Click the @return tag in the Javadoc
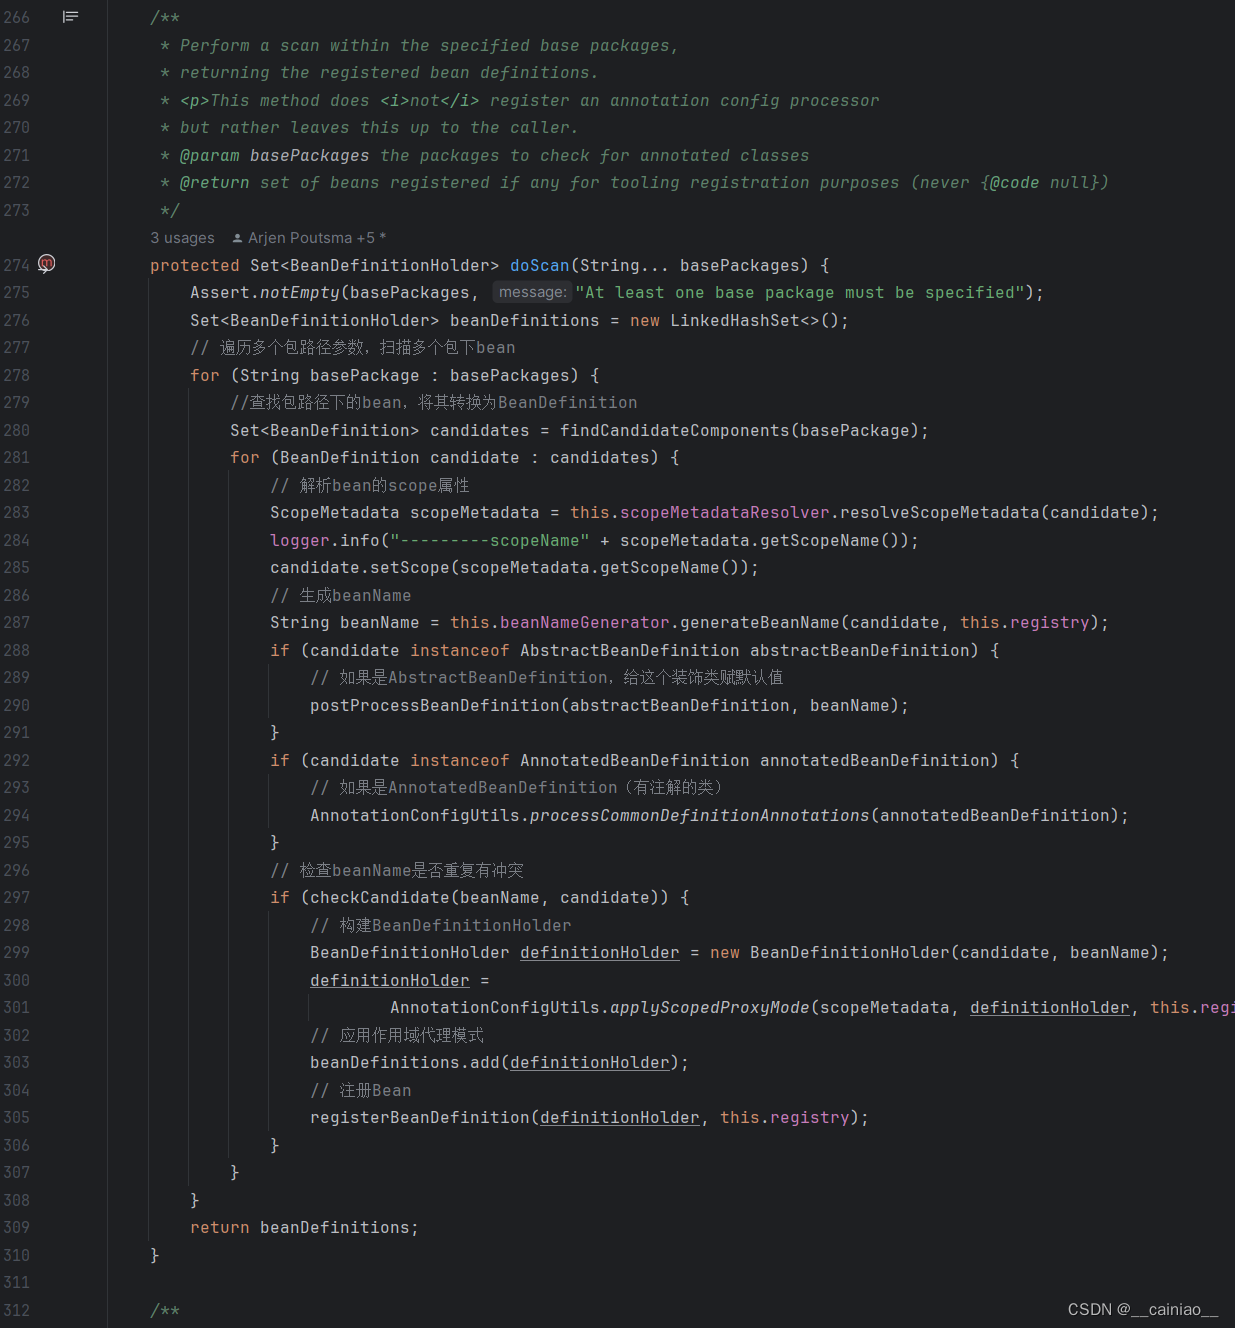The height and width of the screenshot is (1328, 1235). pos(215,182)
